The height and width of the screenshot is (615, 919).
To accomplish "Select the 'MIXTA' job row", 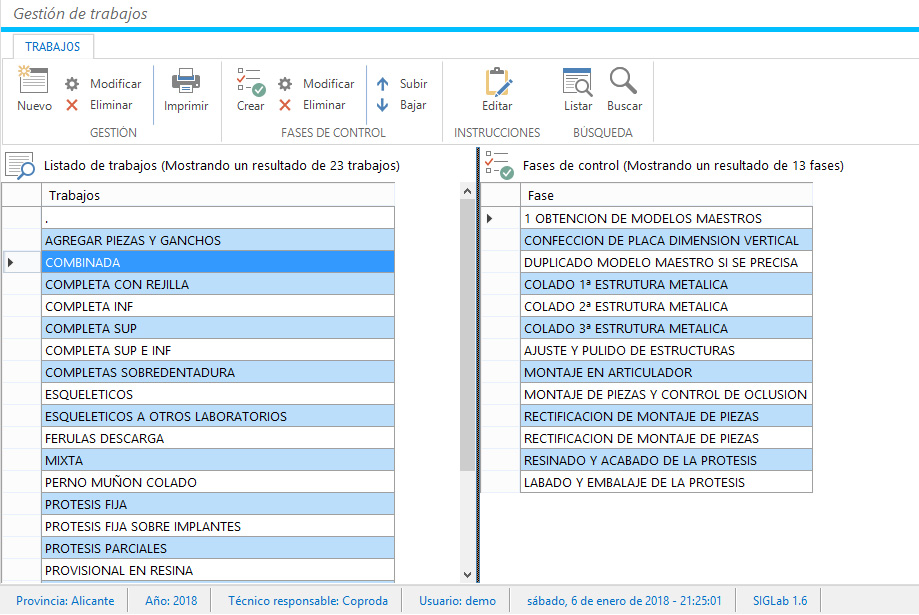I will coord(218,460).
